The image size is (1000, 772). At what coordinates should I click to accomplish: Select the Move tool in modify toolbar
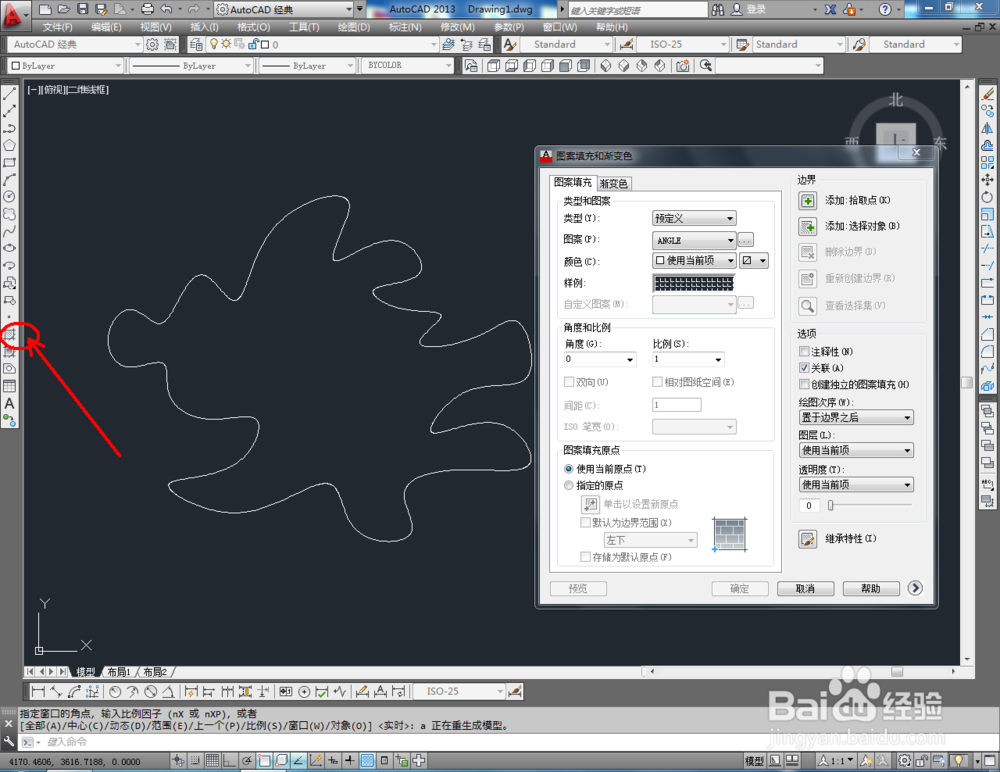[x=988, y=180]
